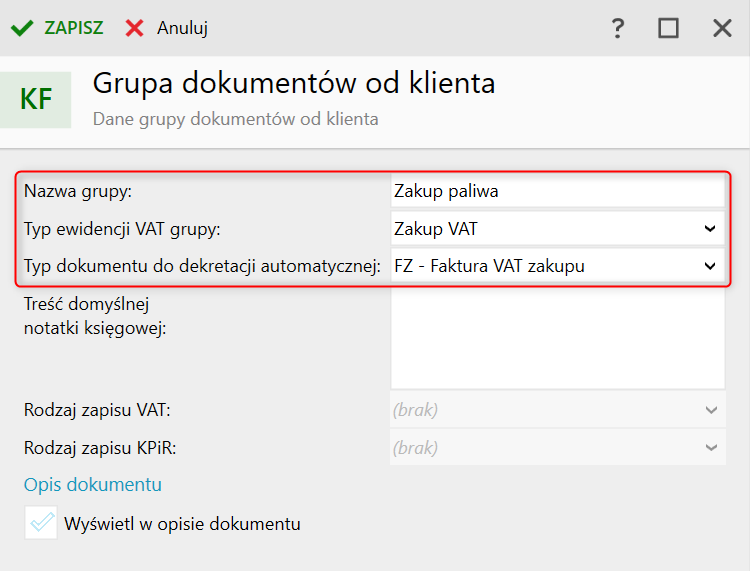The height and width of the screenshot is (571, 750).
Task: Click the green KF document group icon
Action: 36,99
